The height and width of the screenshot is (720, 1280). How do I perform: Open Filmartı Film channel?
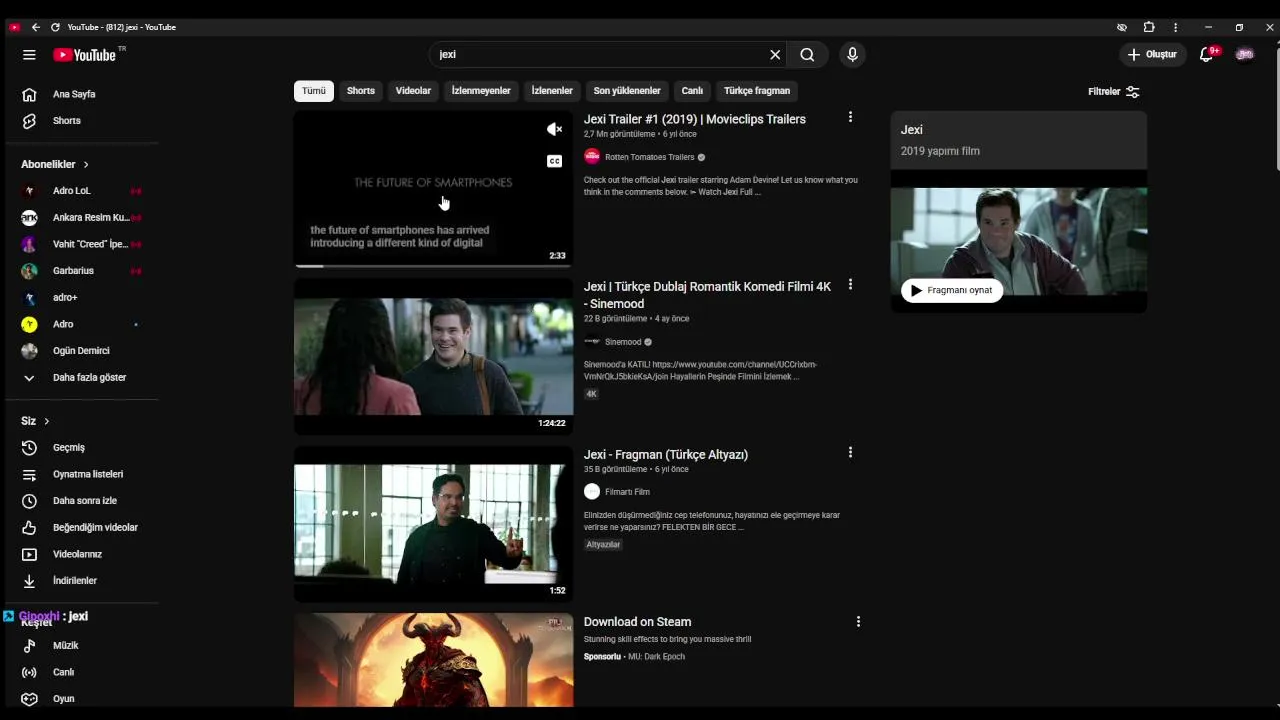627,492
